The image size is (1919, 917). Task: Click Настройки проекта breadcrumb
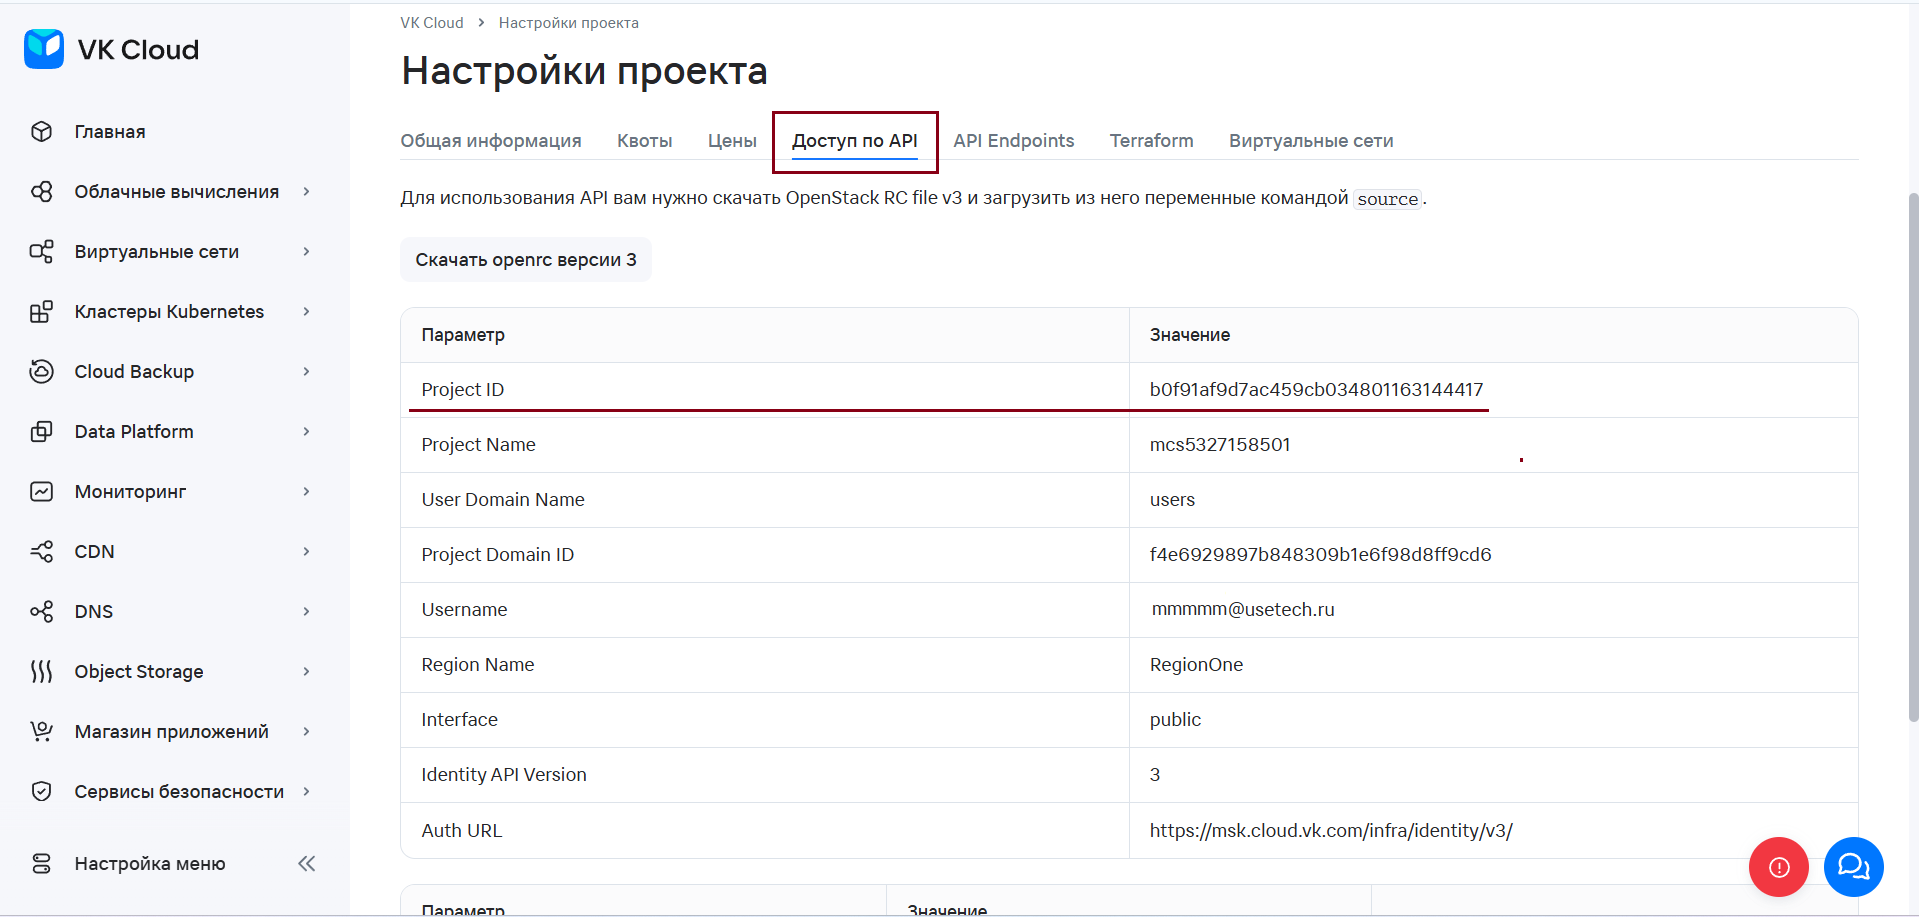[569, 23]
